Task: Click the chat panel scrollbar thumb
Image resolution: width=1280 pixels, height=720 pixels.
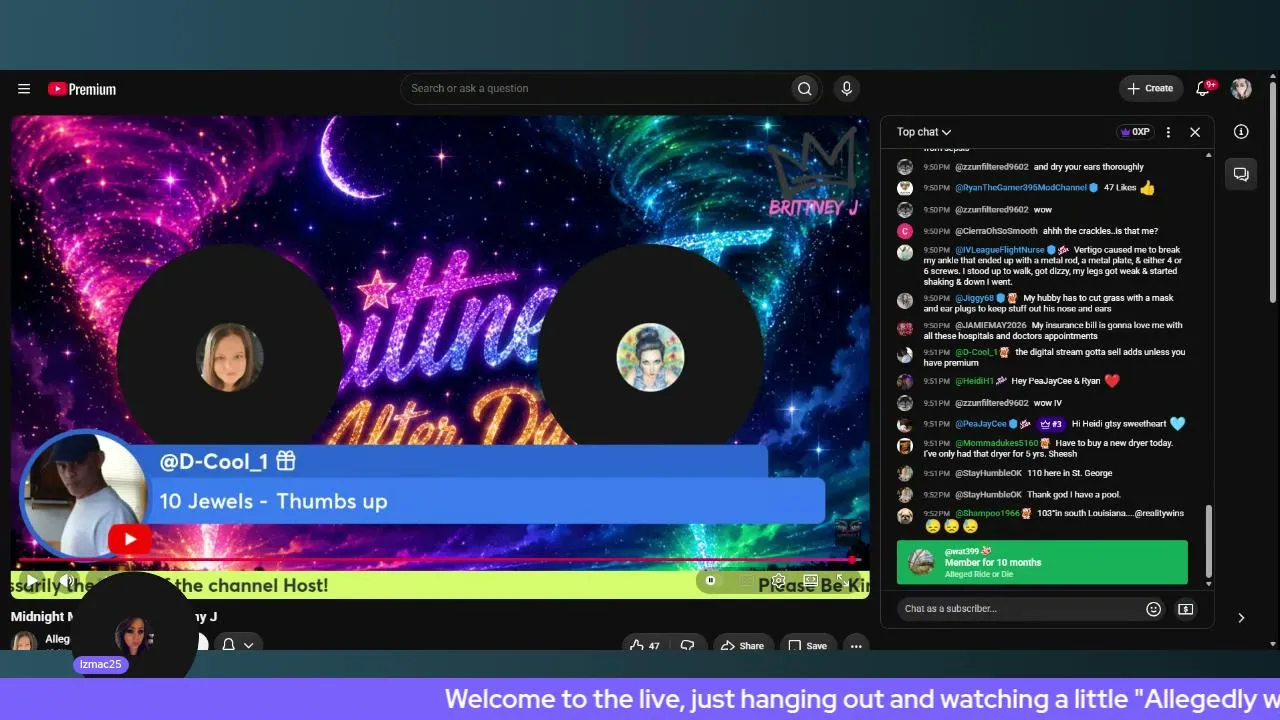Action: 1208,540
